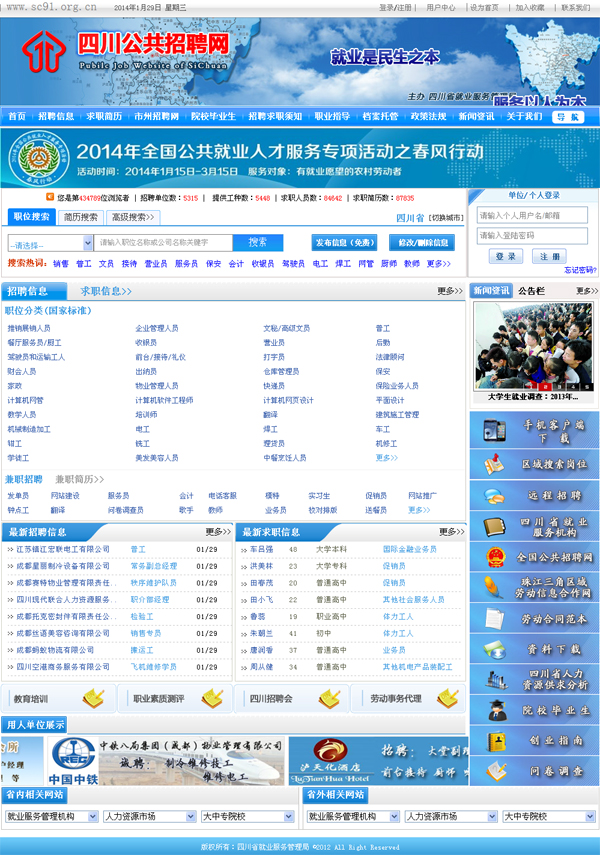Click the phone icon for 手机客户端下载

point(495,431)
